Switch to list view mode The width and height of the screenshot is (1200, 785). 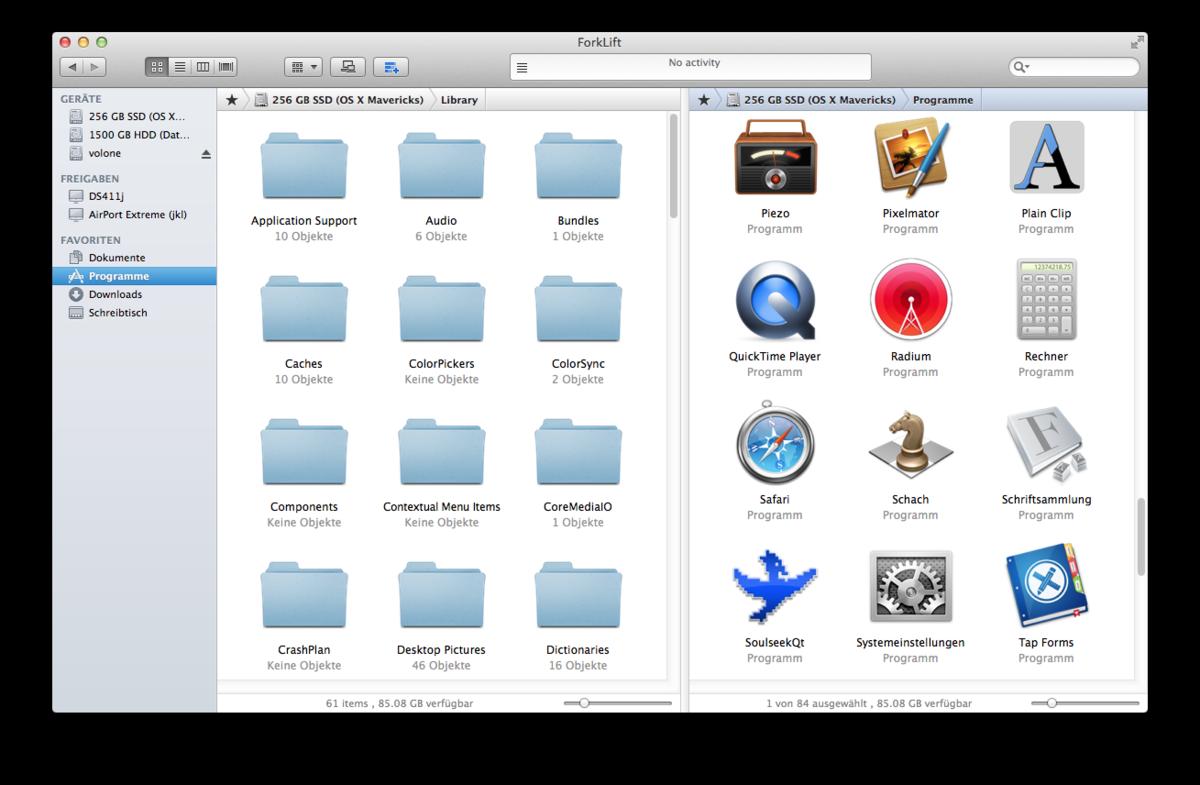pos(180,67)
